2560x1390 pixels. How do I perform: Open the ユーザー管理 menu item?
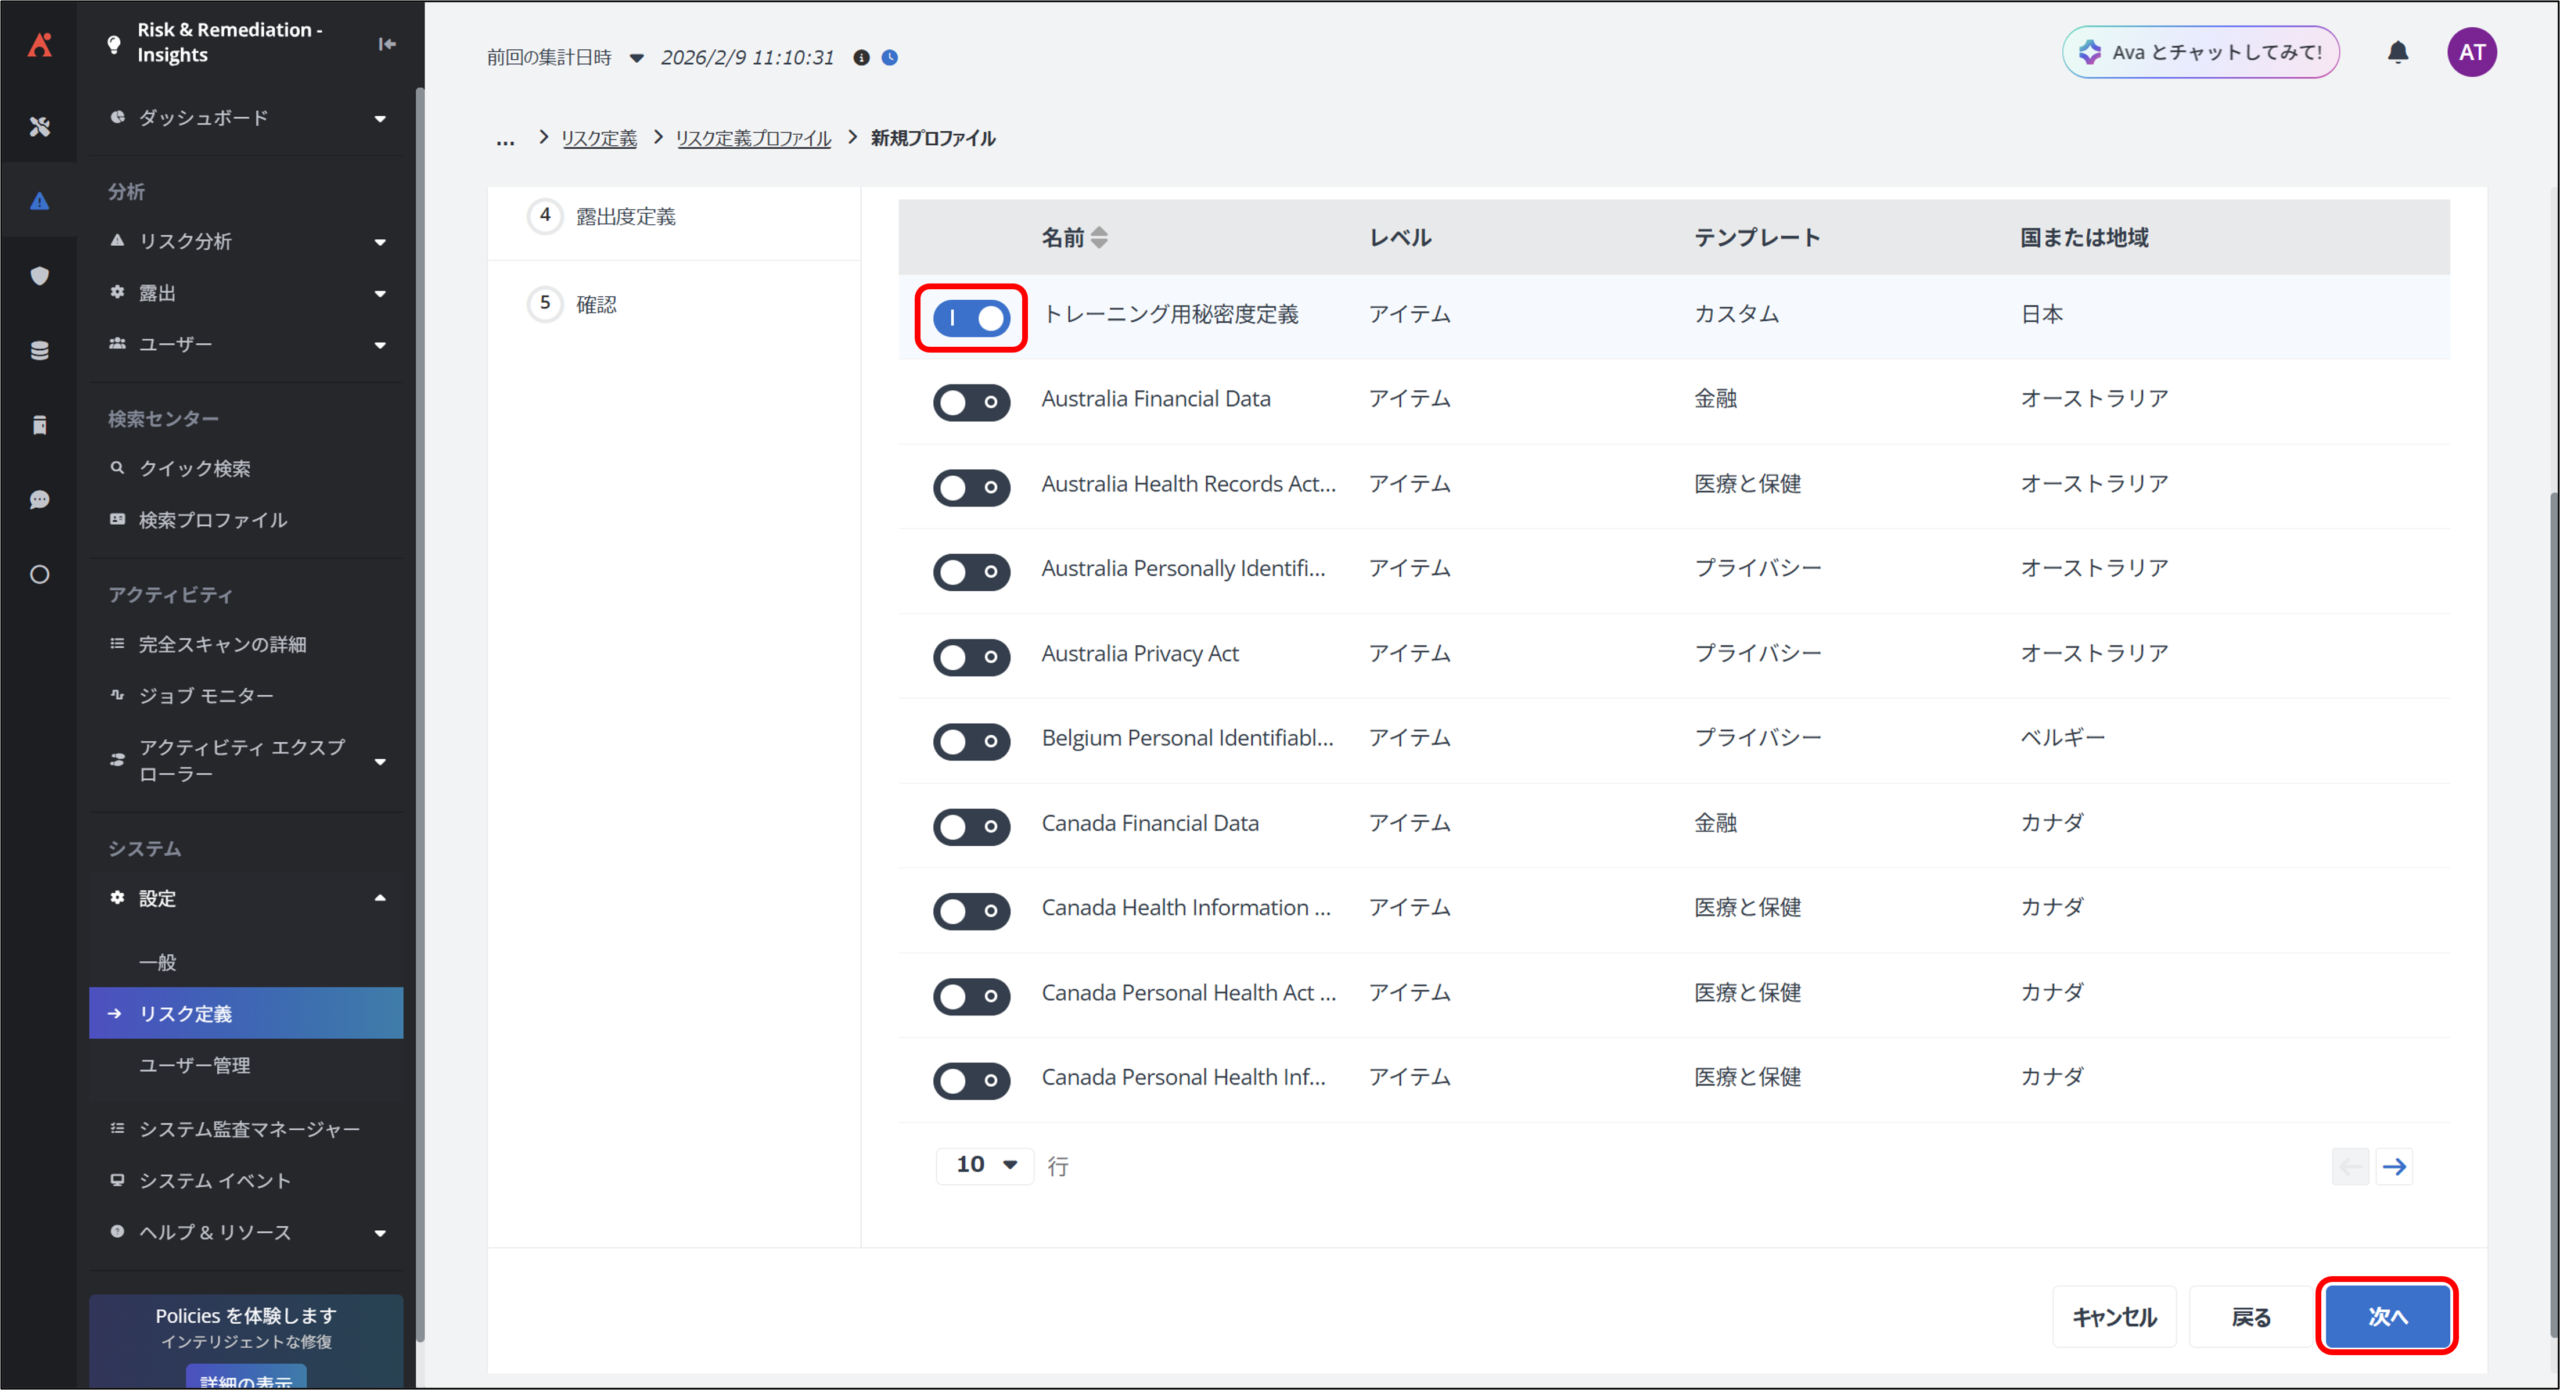pyautogui.click(x=194, y=1065)
